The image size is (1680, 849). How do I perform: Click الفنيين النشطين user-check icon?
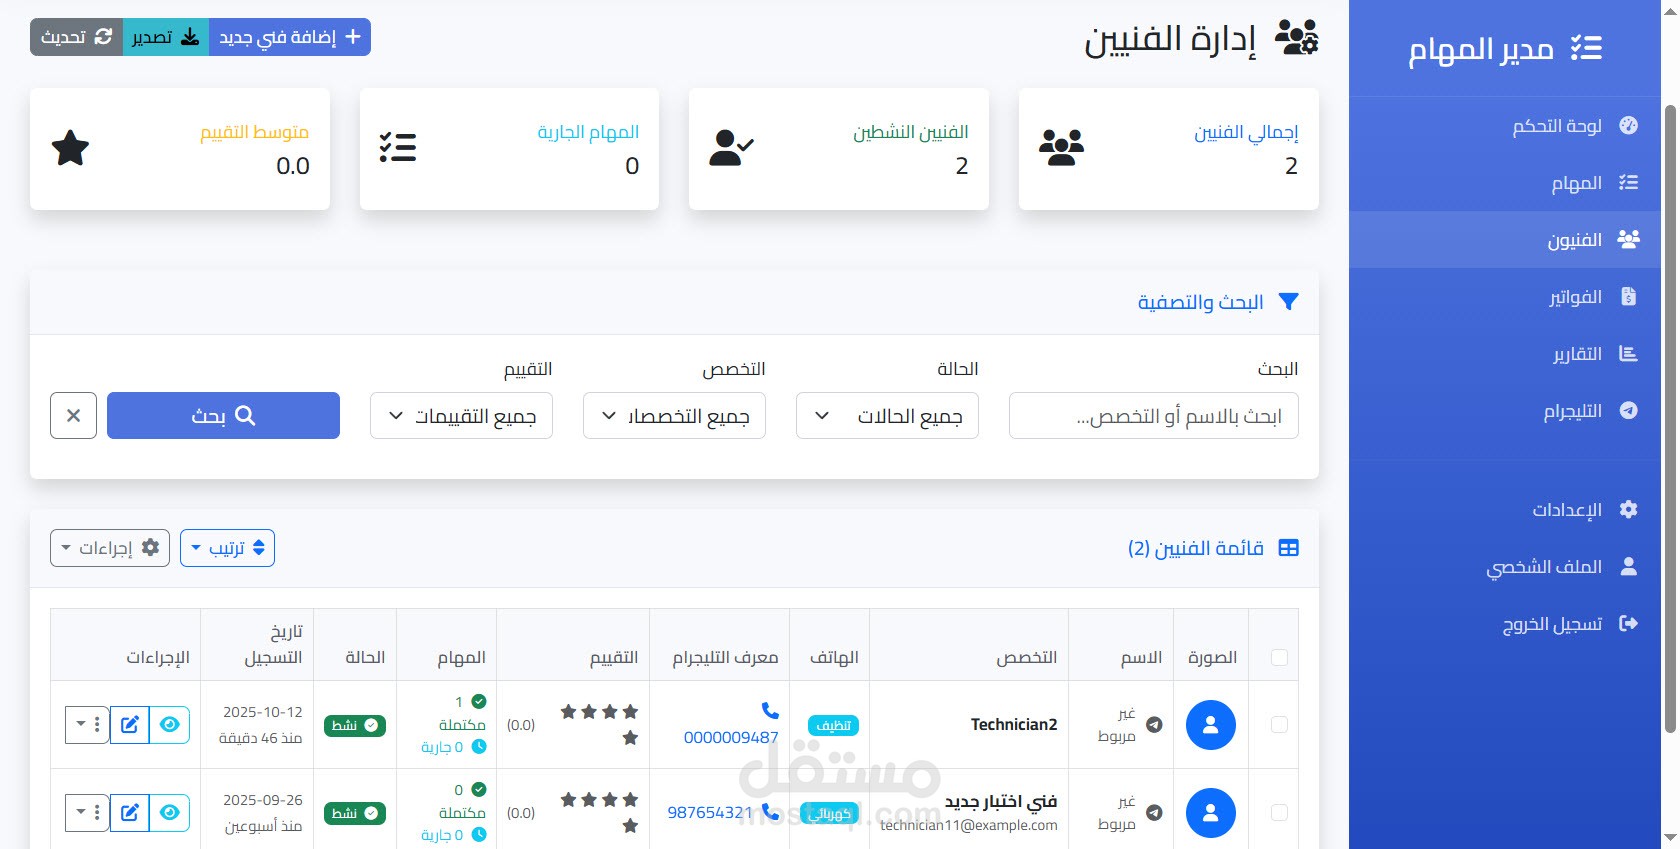click(731, 148)
